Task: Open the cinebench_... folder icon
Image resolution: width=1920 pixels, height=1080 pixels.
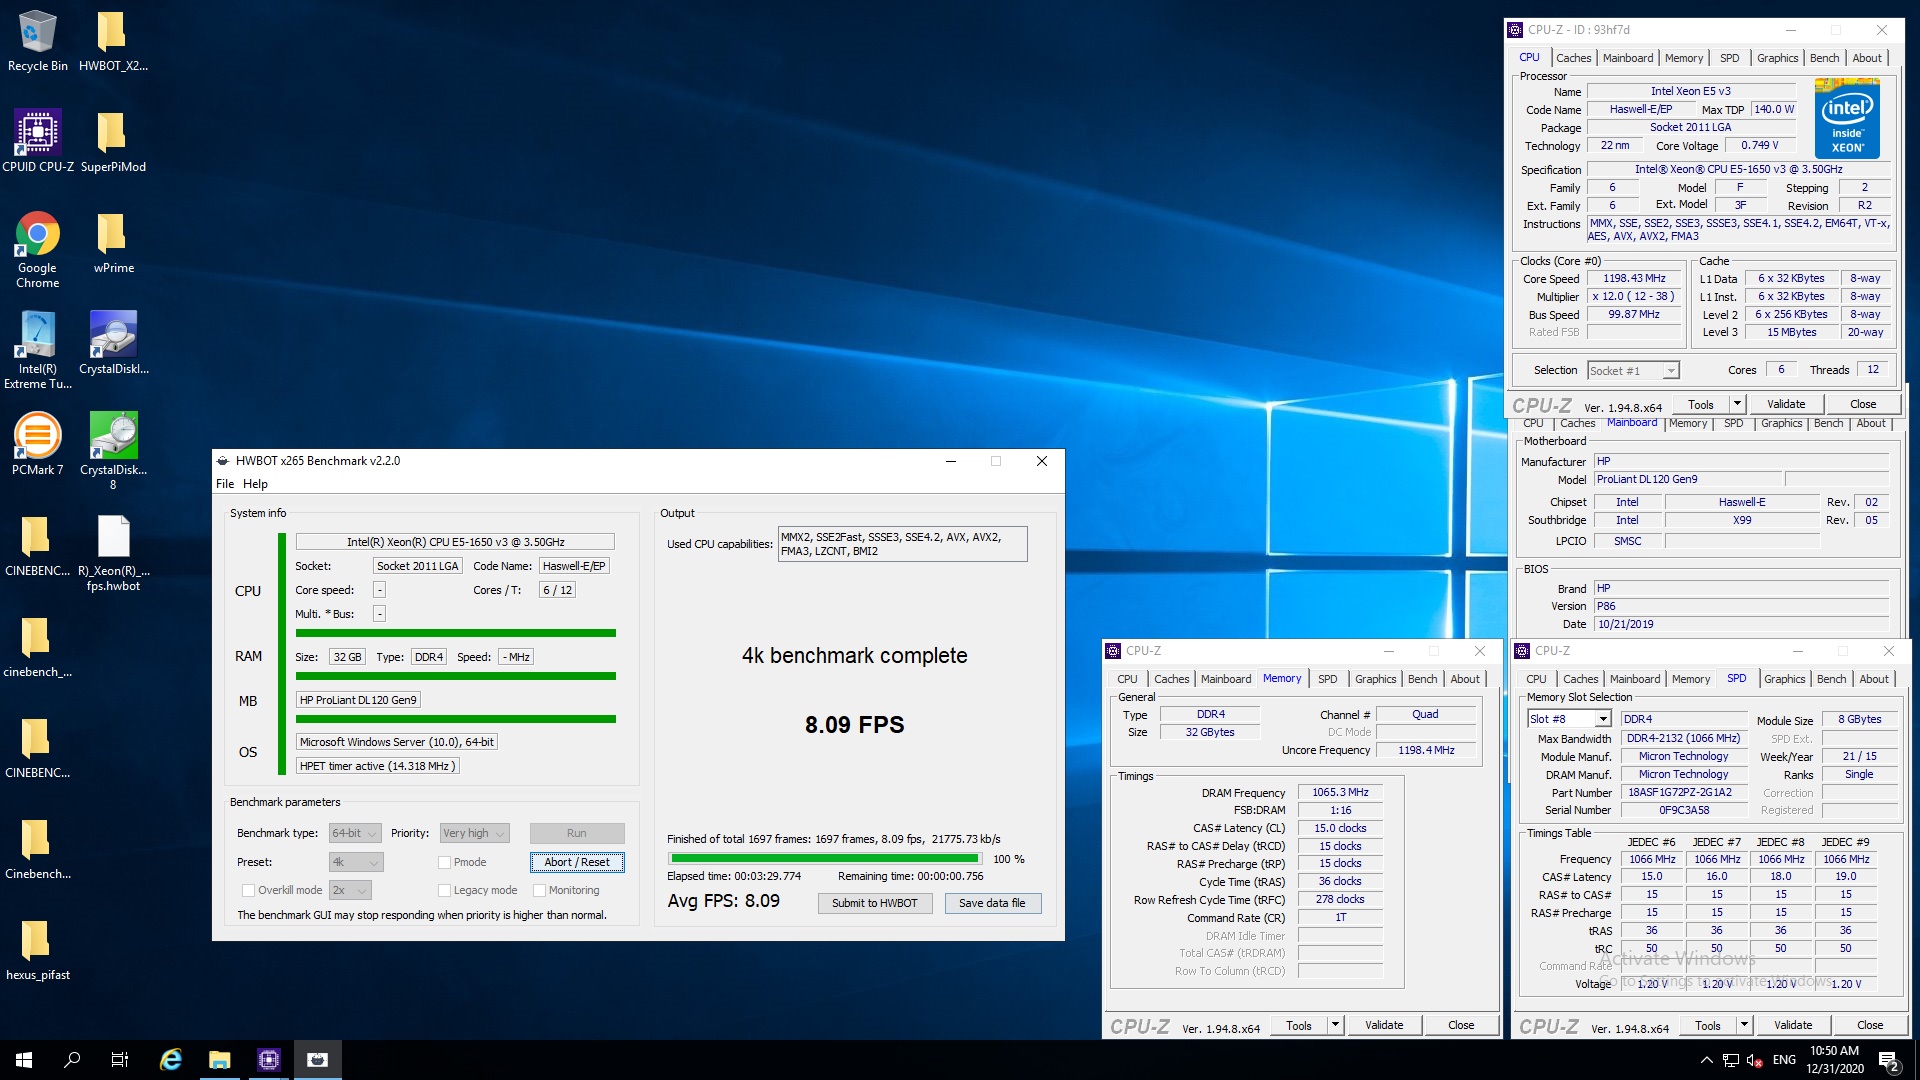Action: pos(37,647)
